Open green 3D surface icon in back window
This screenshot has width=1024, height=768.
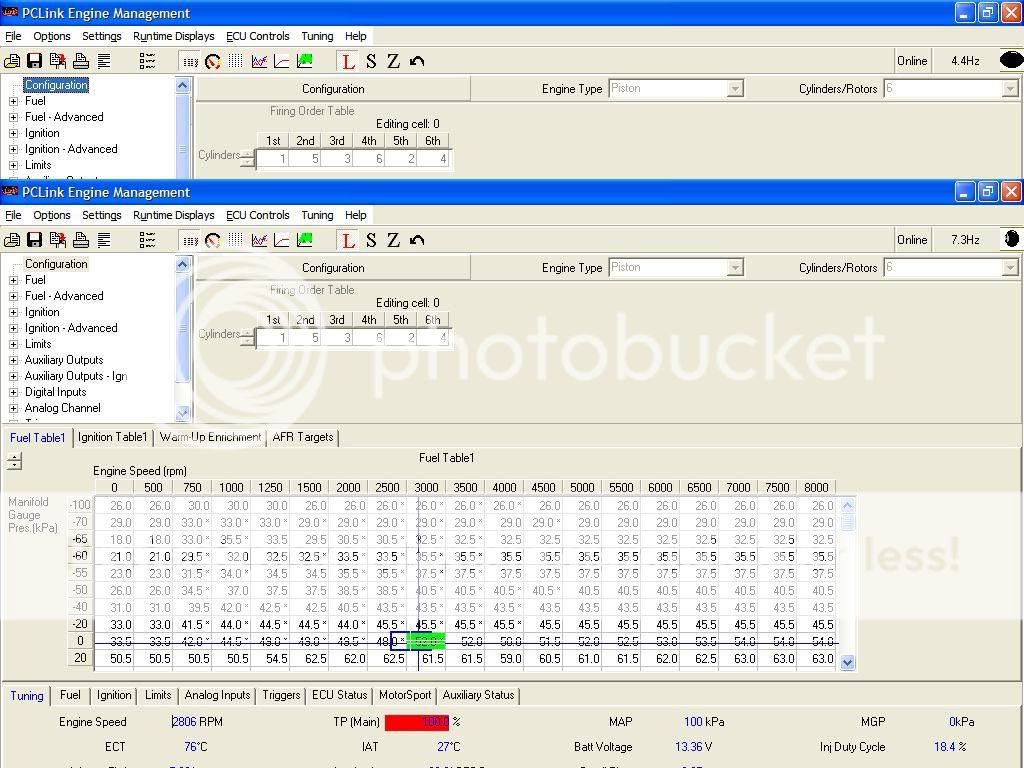click(304, 61)
